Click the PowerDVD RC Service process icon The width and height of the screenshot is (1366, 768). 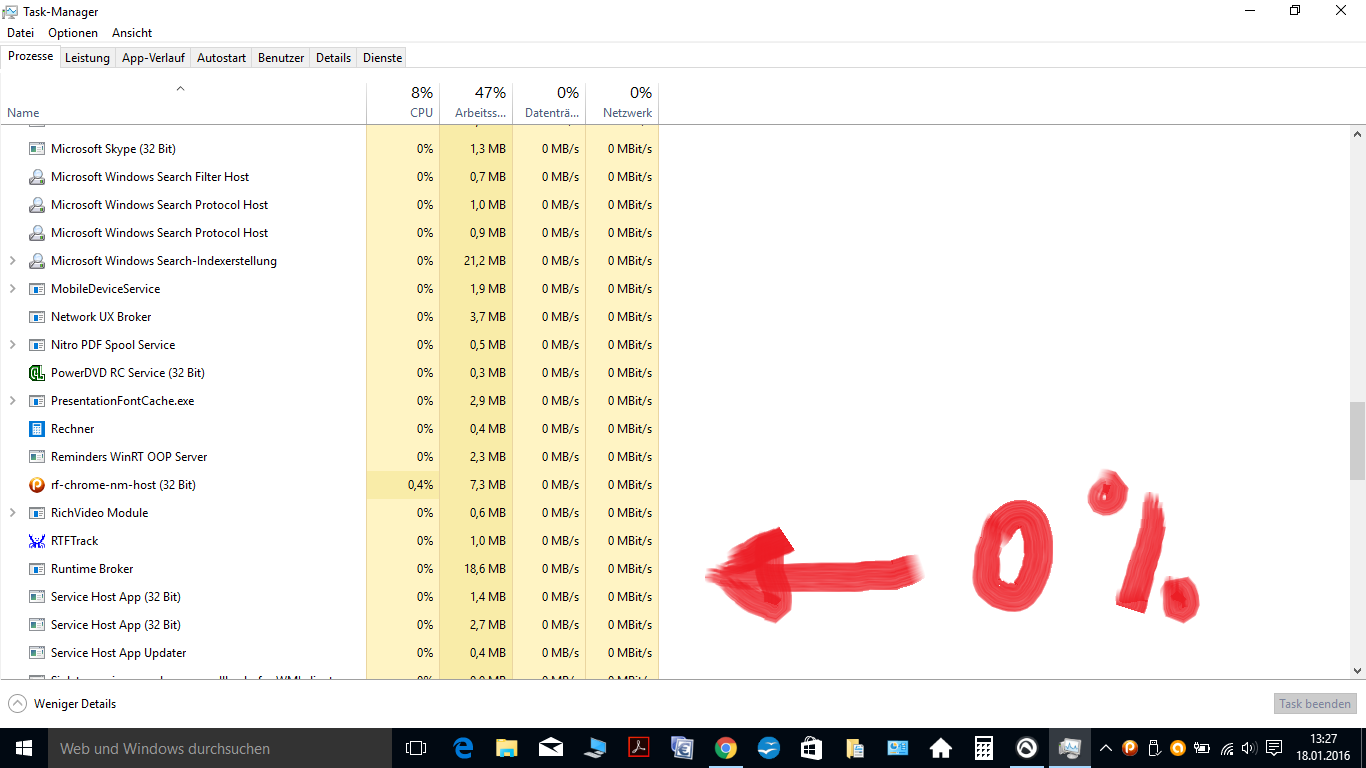pyautogui.click(x=37, y=373)
